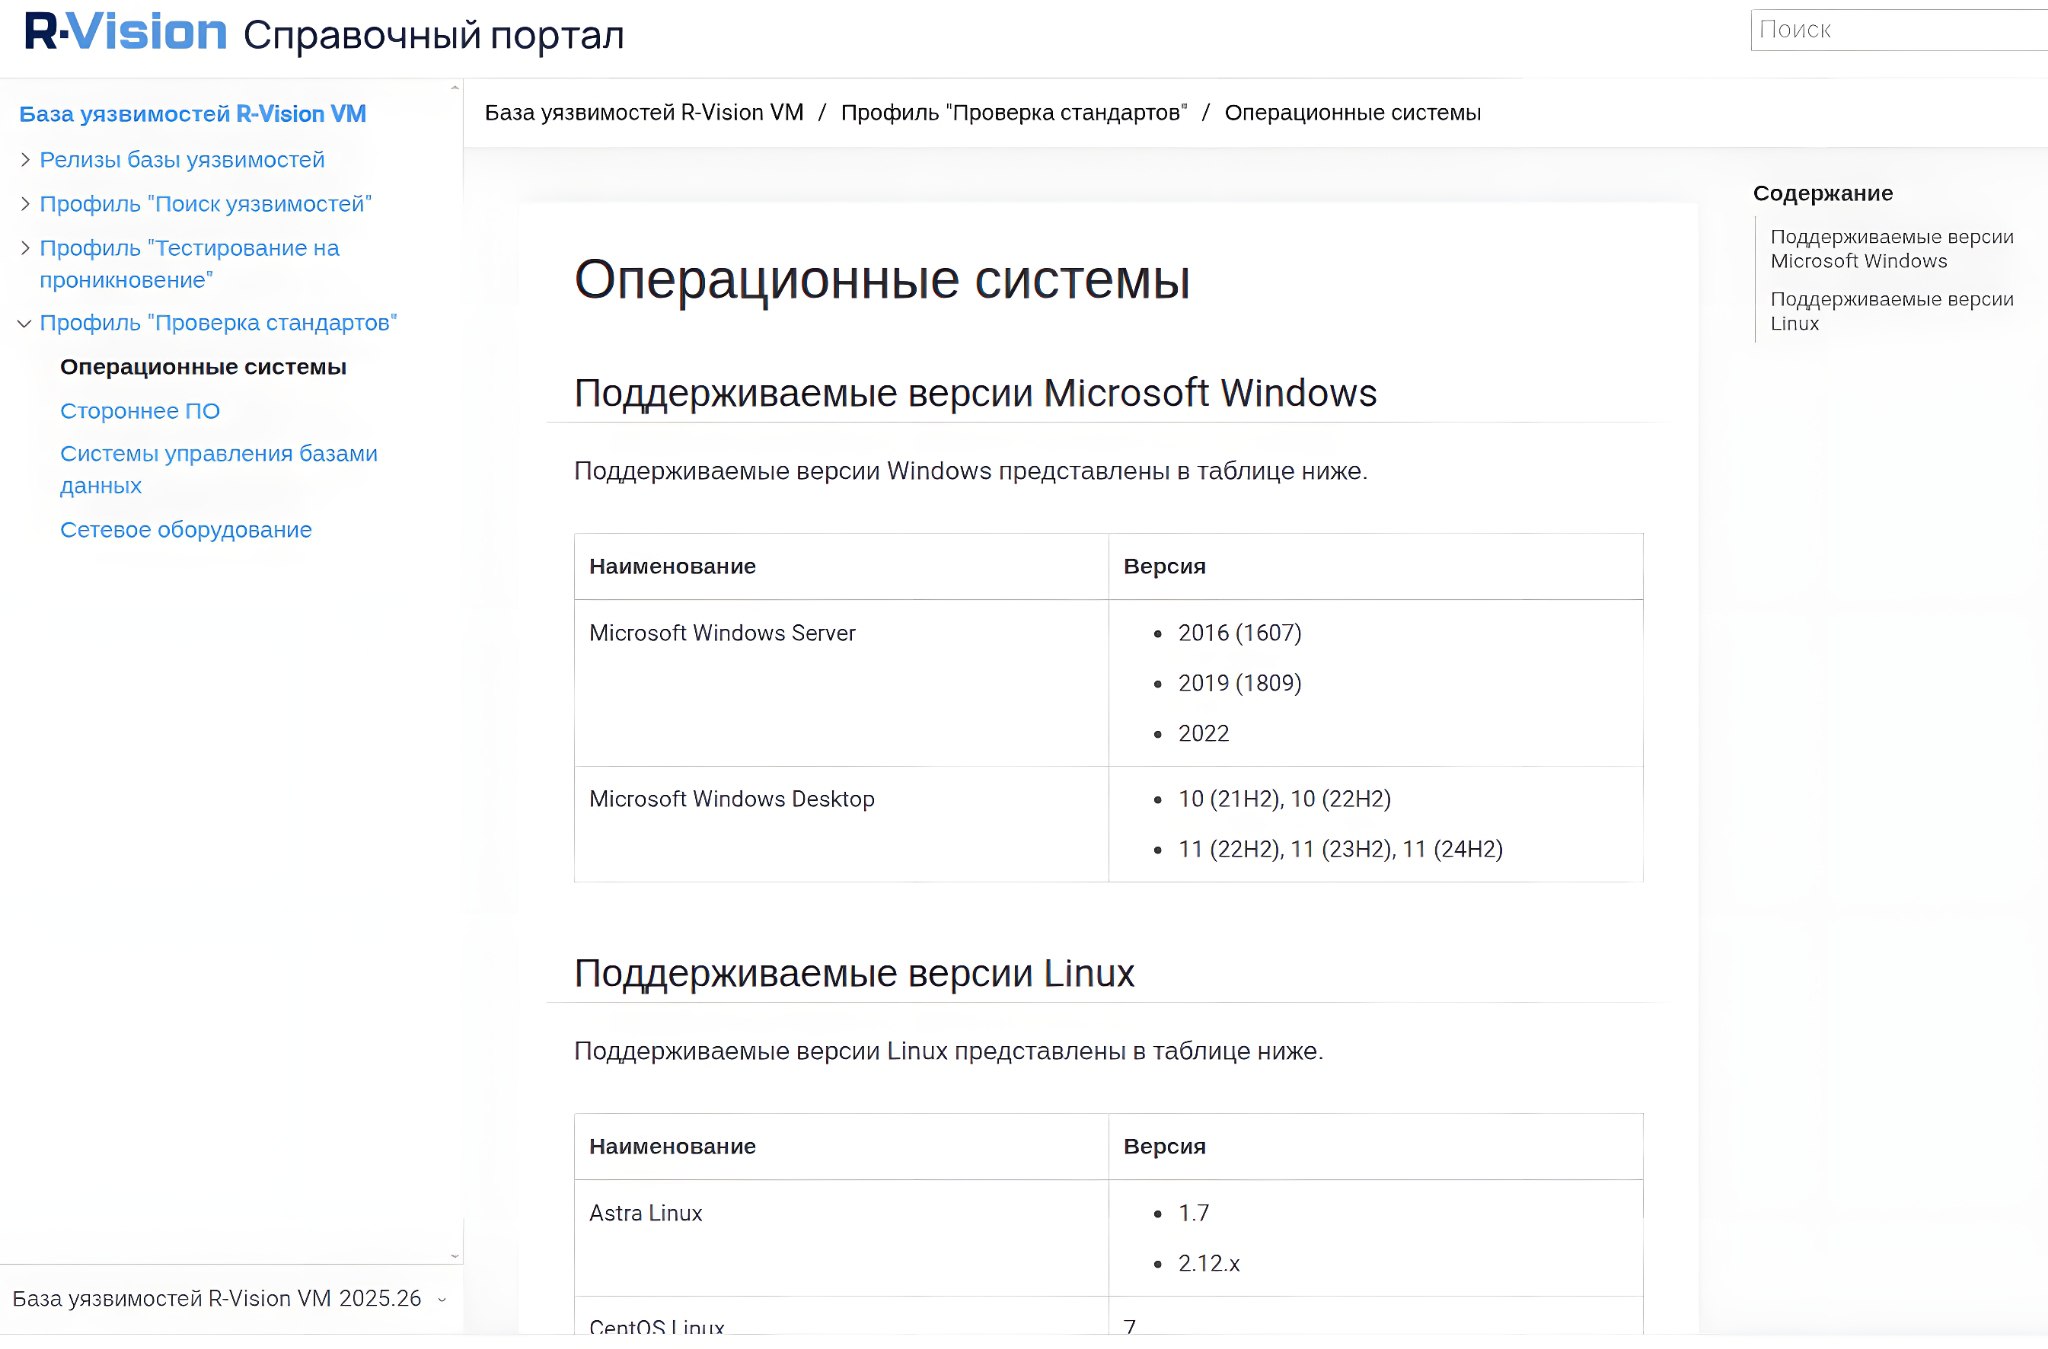The width and height of the screenshot is (2048, 1349).
Task: Jump to 'Поддерживаемые версии Microsoft Windows' in contents
Action: click(x=1892, y=249)
